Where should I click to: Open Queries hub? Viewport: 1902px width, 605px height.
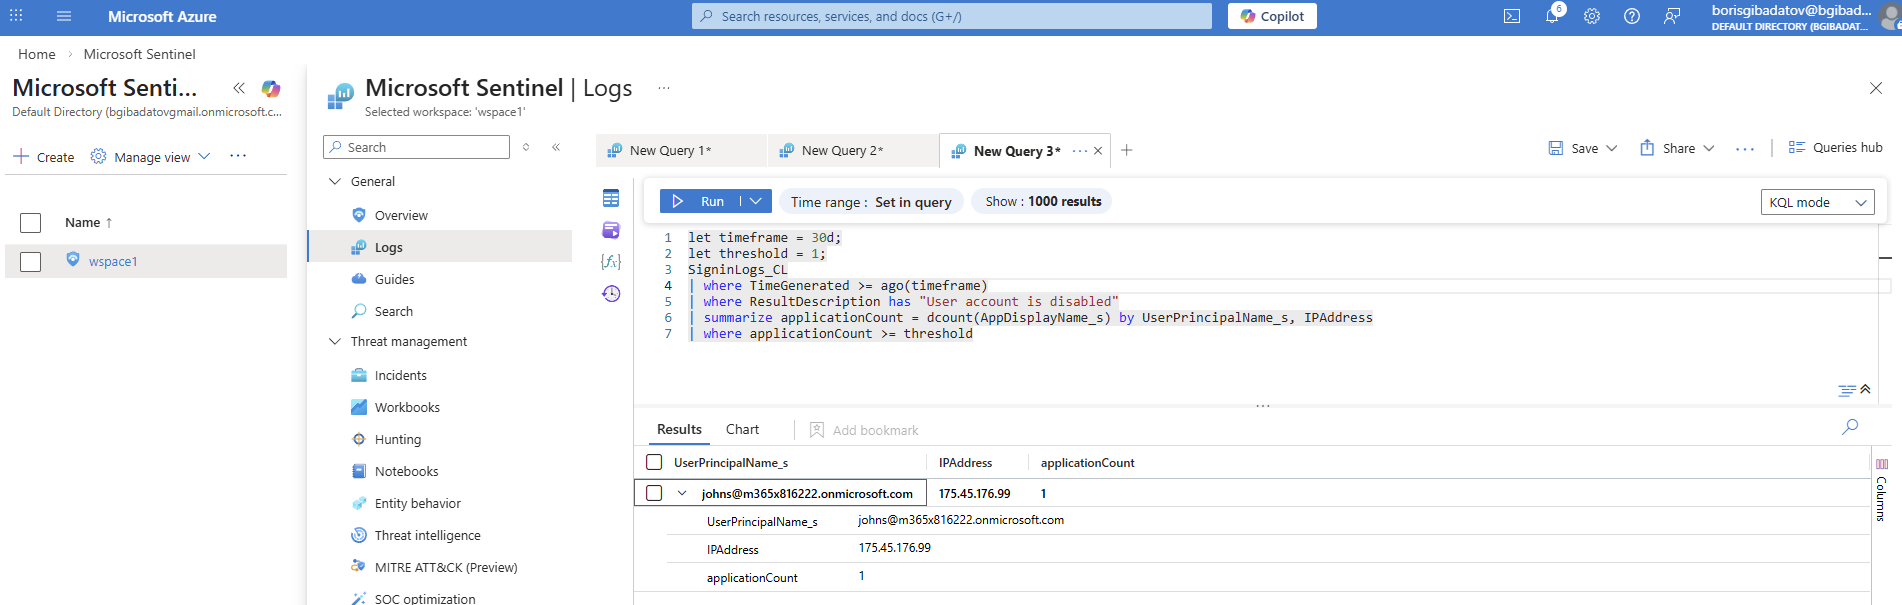[x=1836, y=148]
